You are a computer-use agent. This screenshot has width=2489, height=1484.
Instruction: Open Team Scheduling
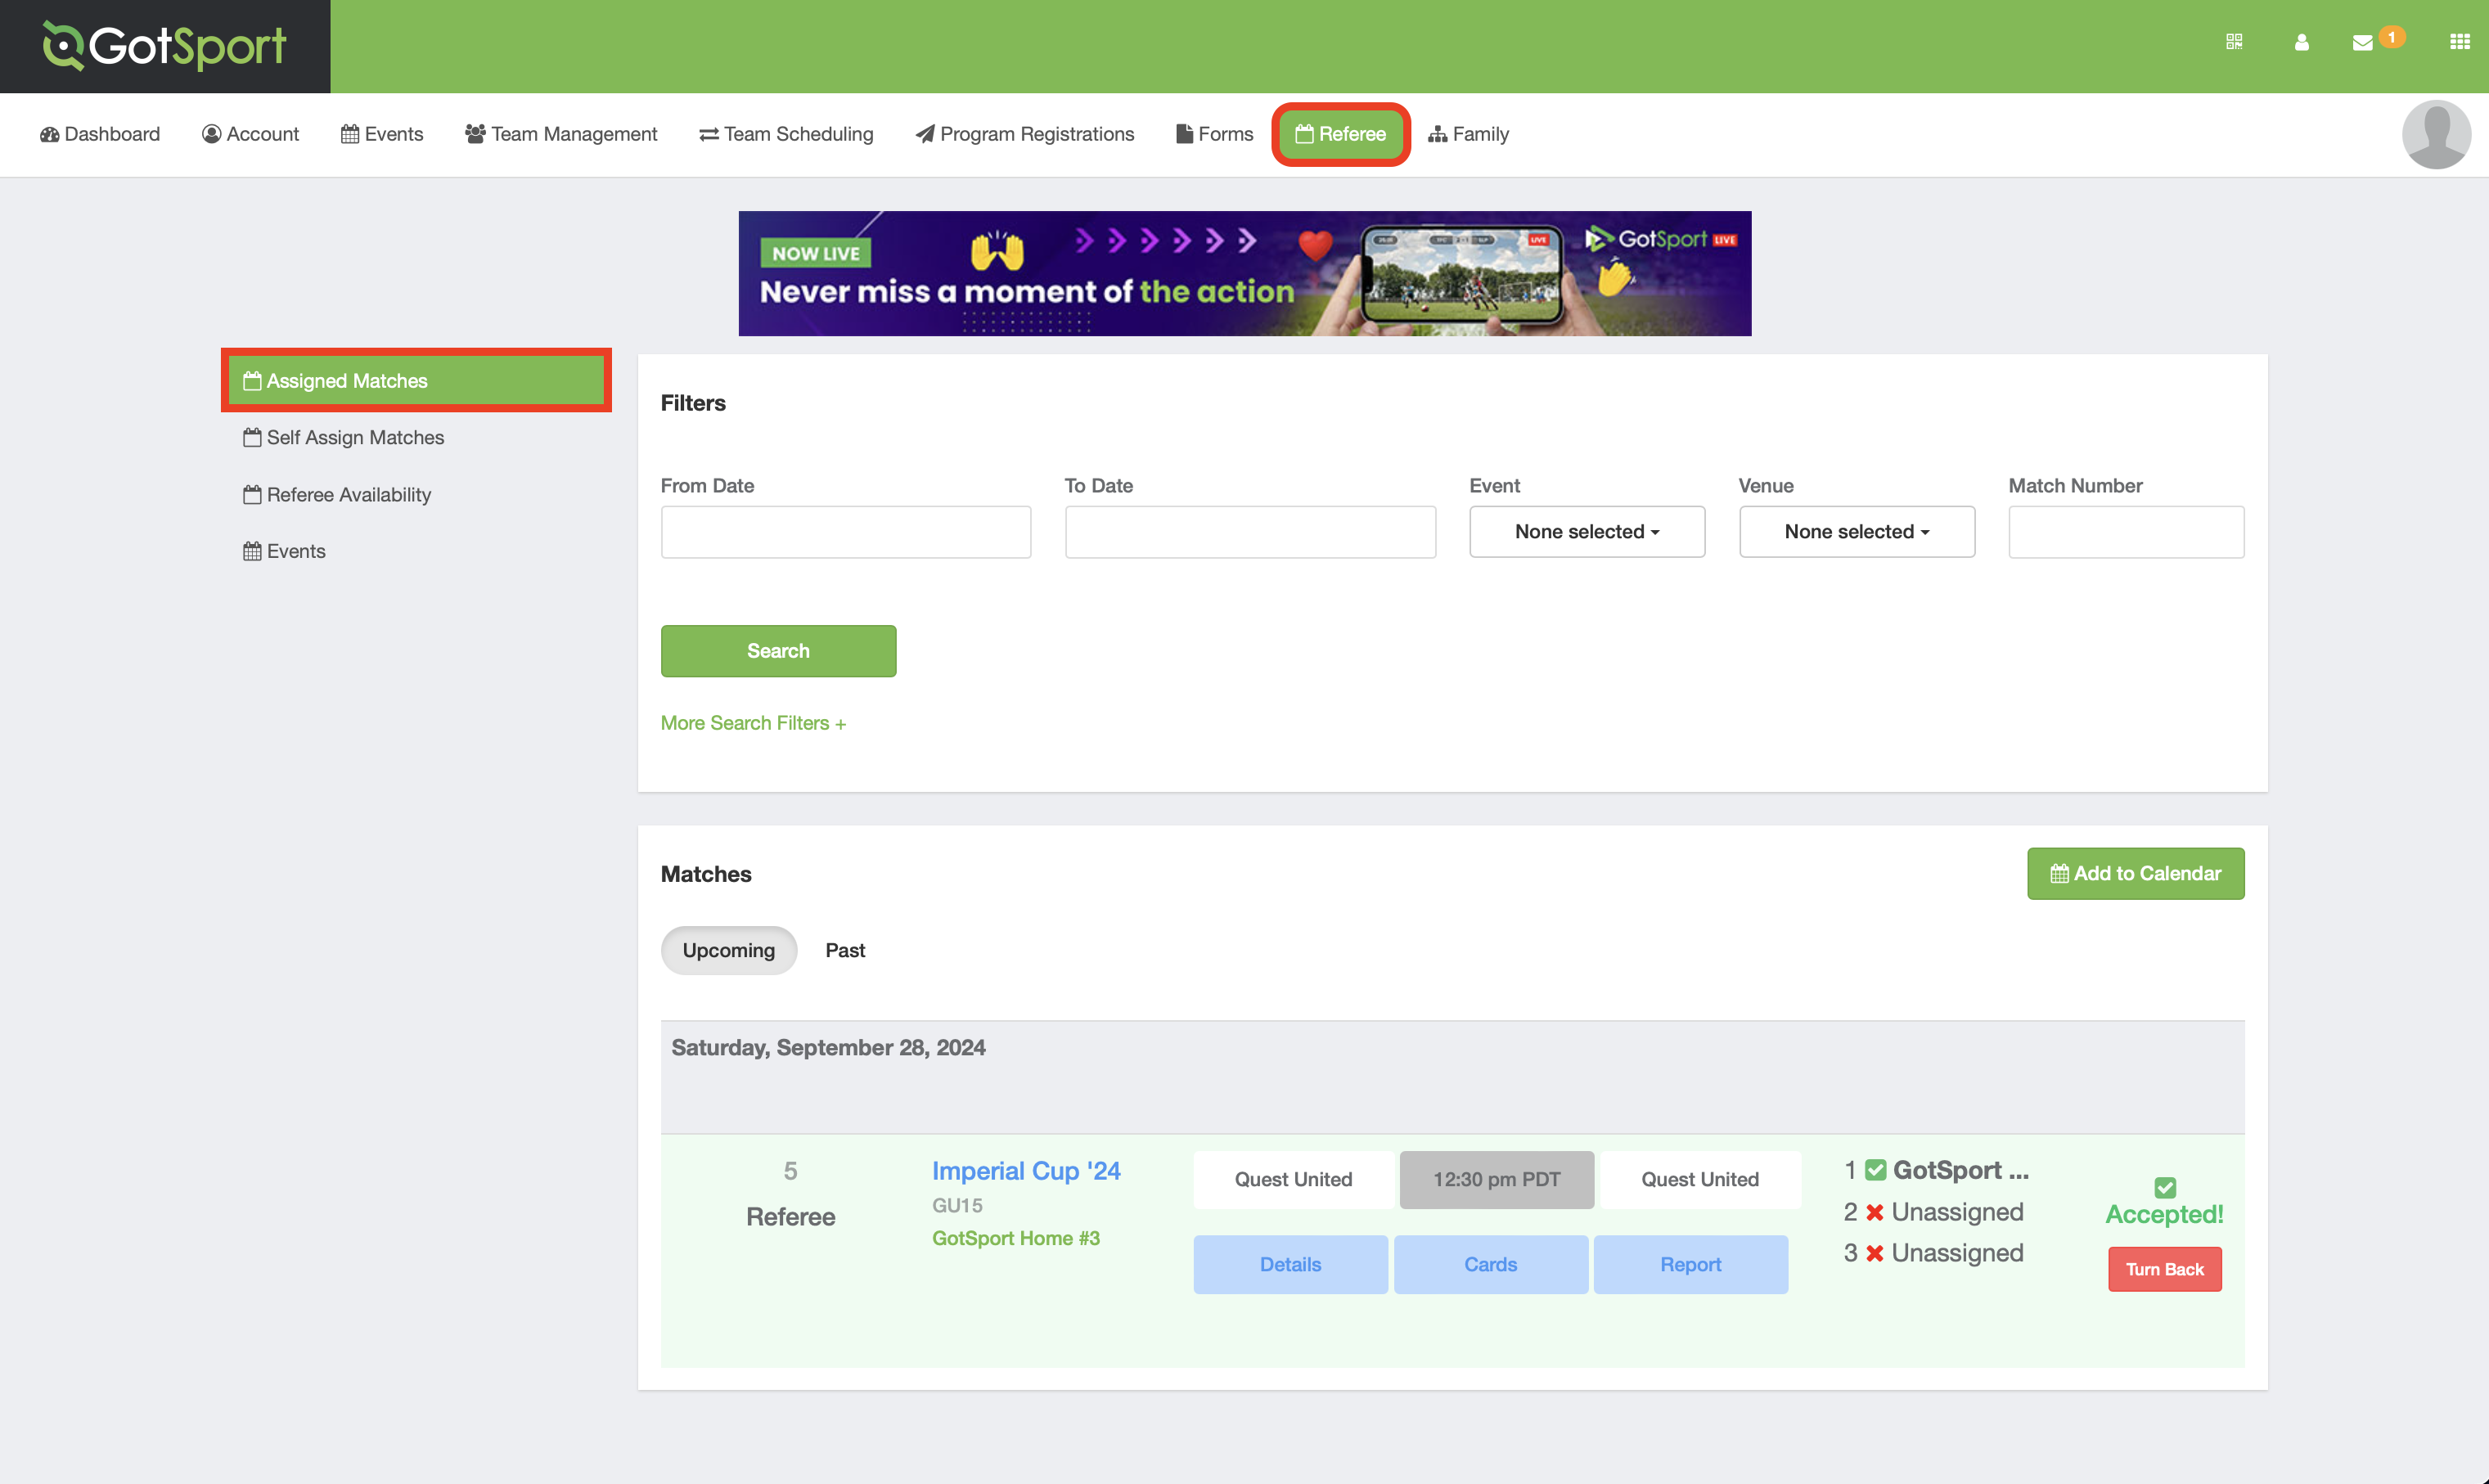click(786, 134)
